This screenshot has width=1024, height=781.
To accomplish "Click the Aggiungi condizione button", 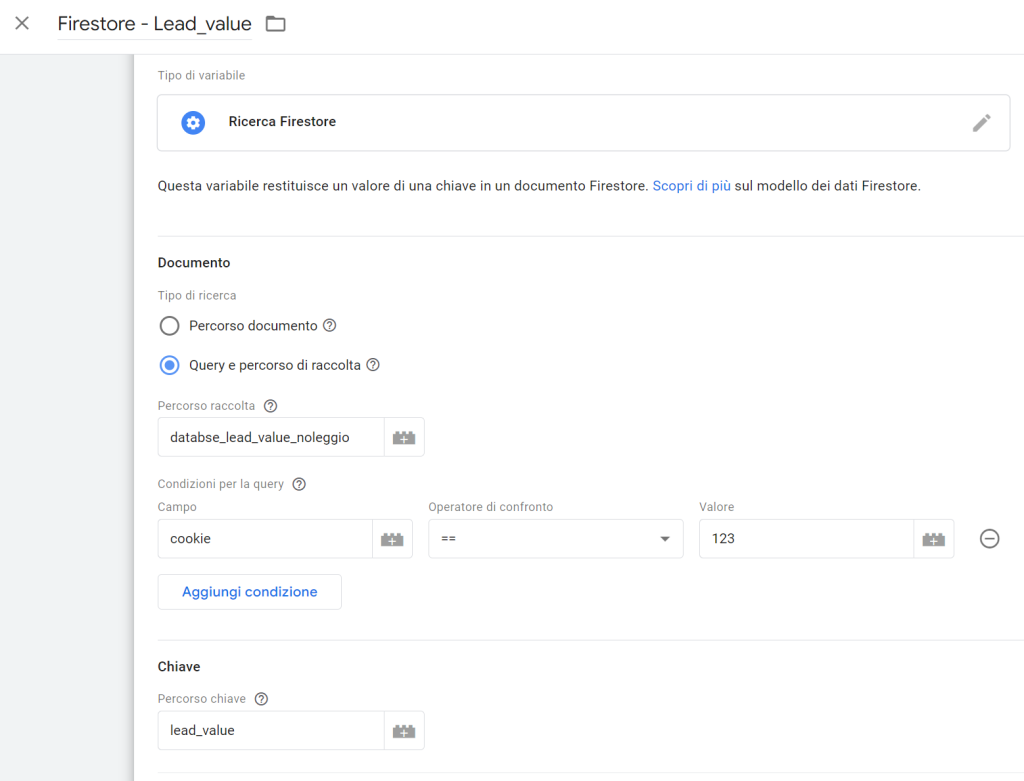I will [x=249, y=592].
